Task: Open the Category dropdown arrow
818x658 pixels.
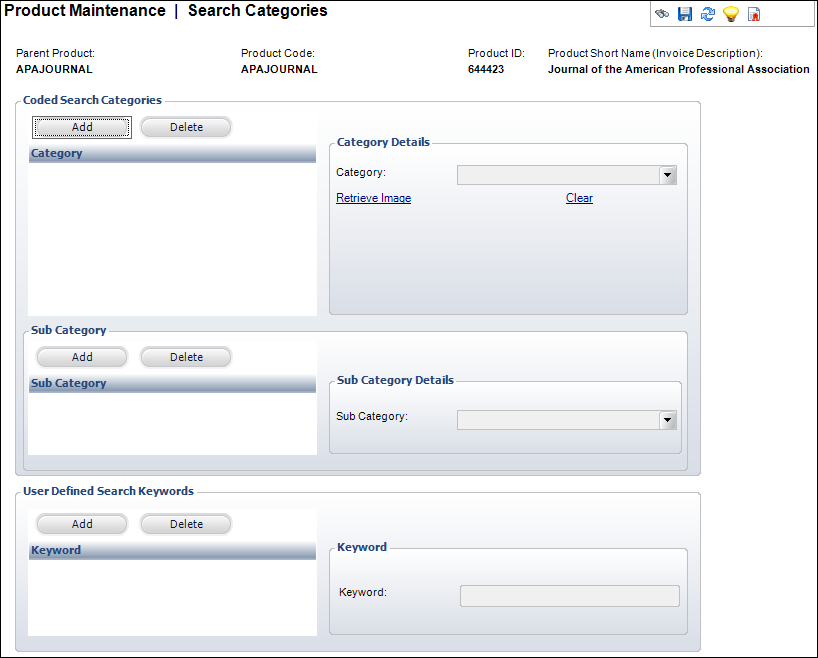Action: click(x=668, y=175)
